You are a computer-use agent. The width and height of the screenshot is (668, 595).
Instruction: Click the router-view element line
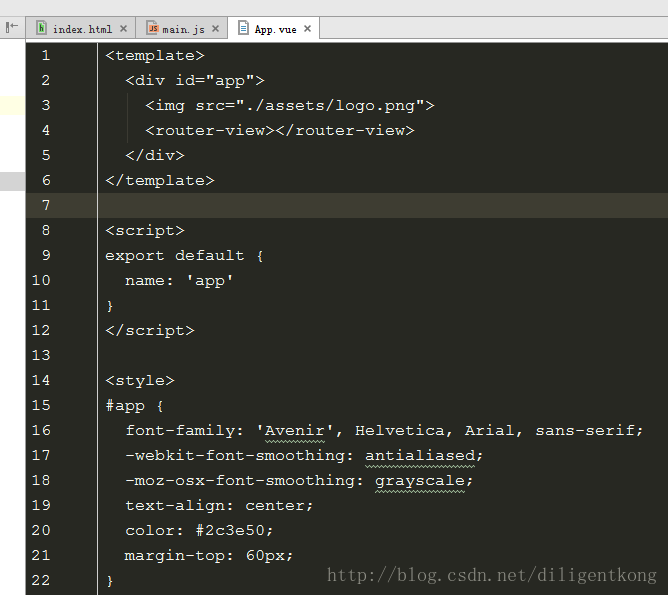(280, 130)
